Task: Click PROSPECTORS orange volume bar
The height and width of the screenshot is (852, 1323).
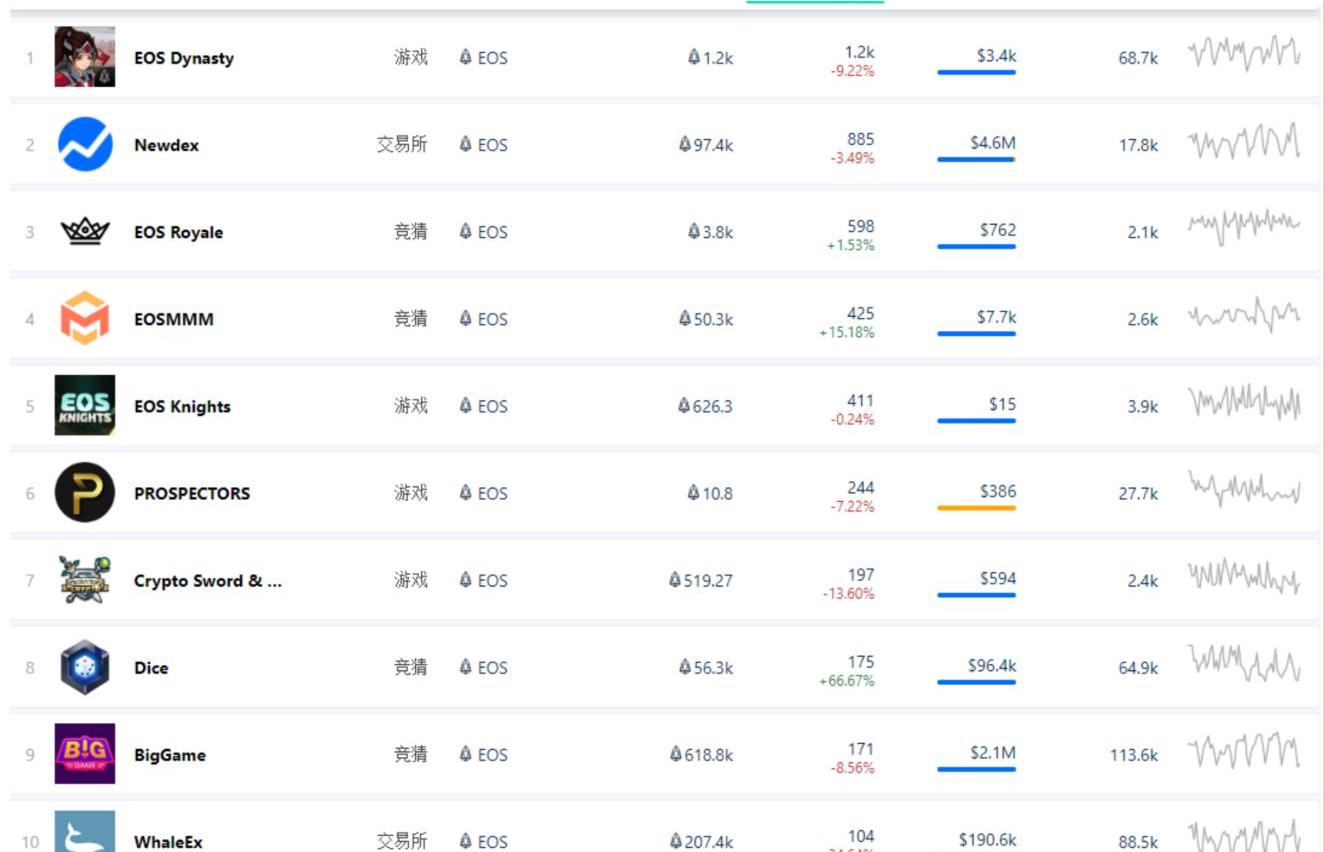Action: 976,508
